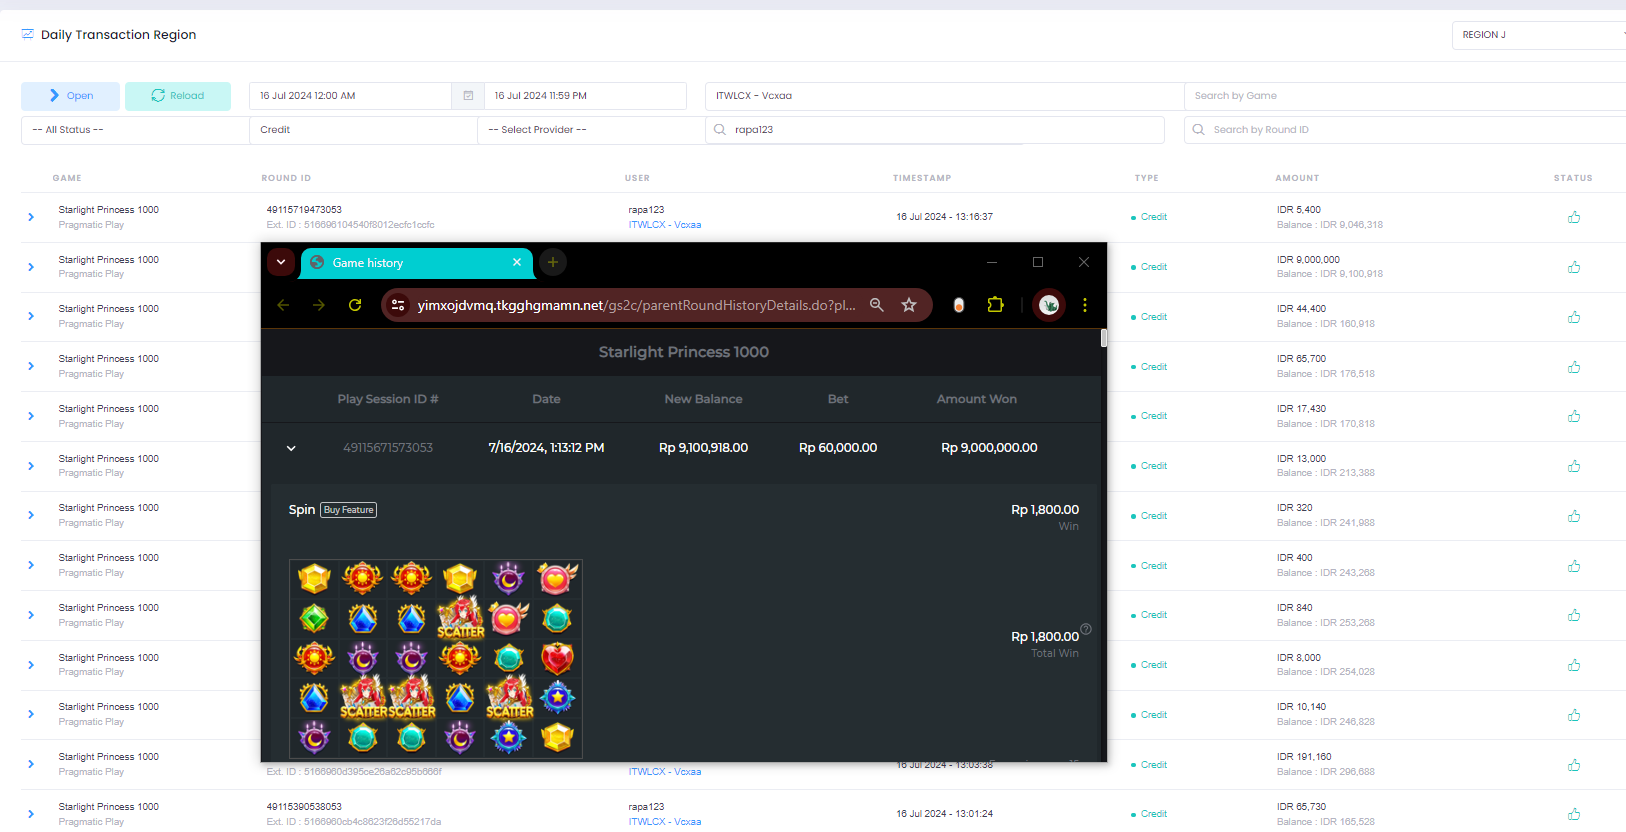Click the Open button
Image resolution: width=1626 pixels, height=832 pixels.
coord(70,96)
